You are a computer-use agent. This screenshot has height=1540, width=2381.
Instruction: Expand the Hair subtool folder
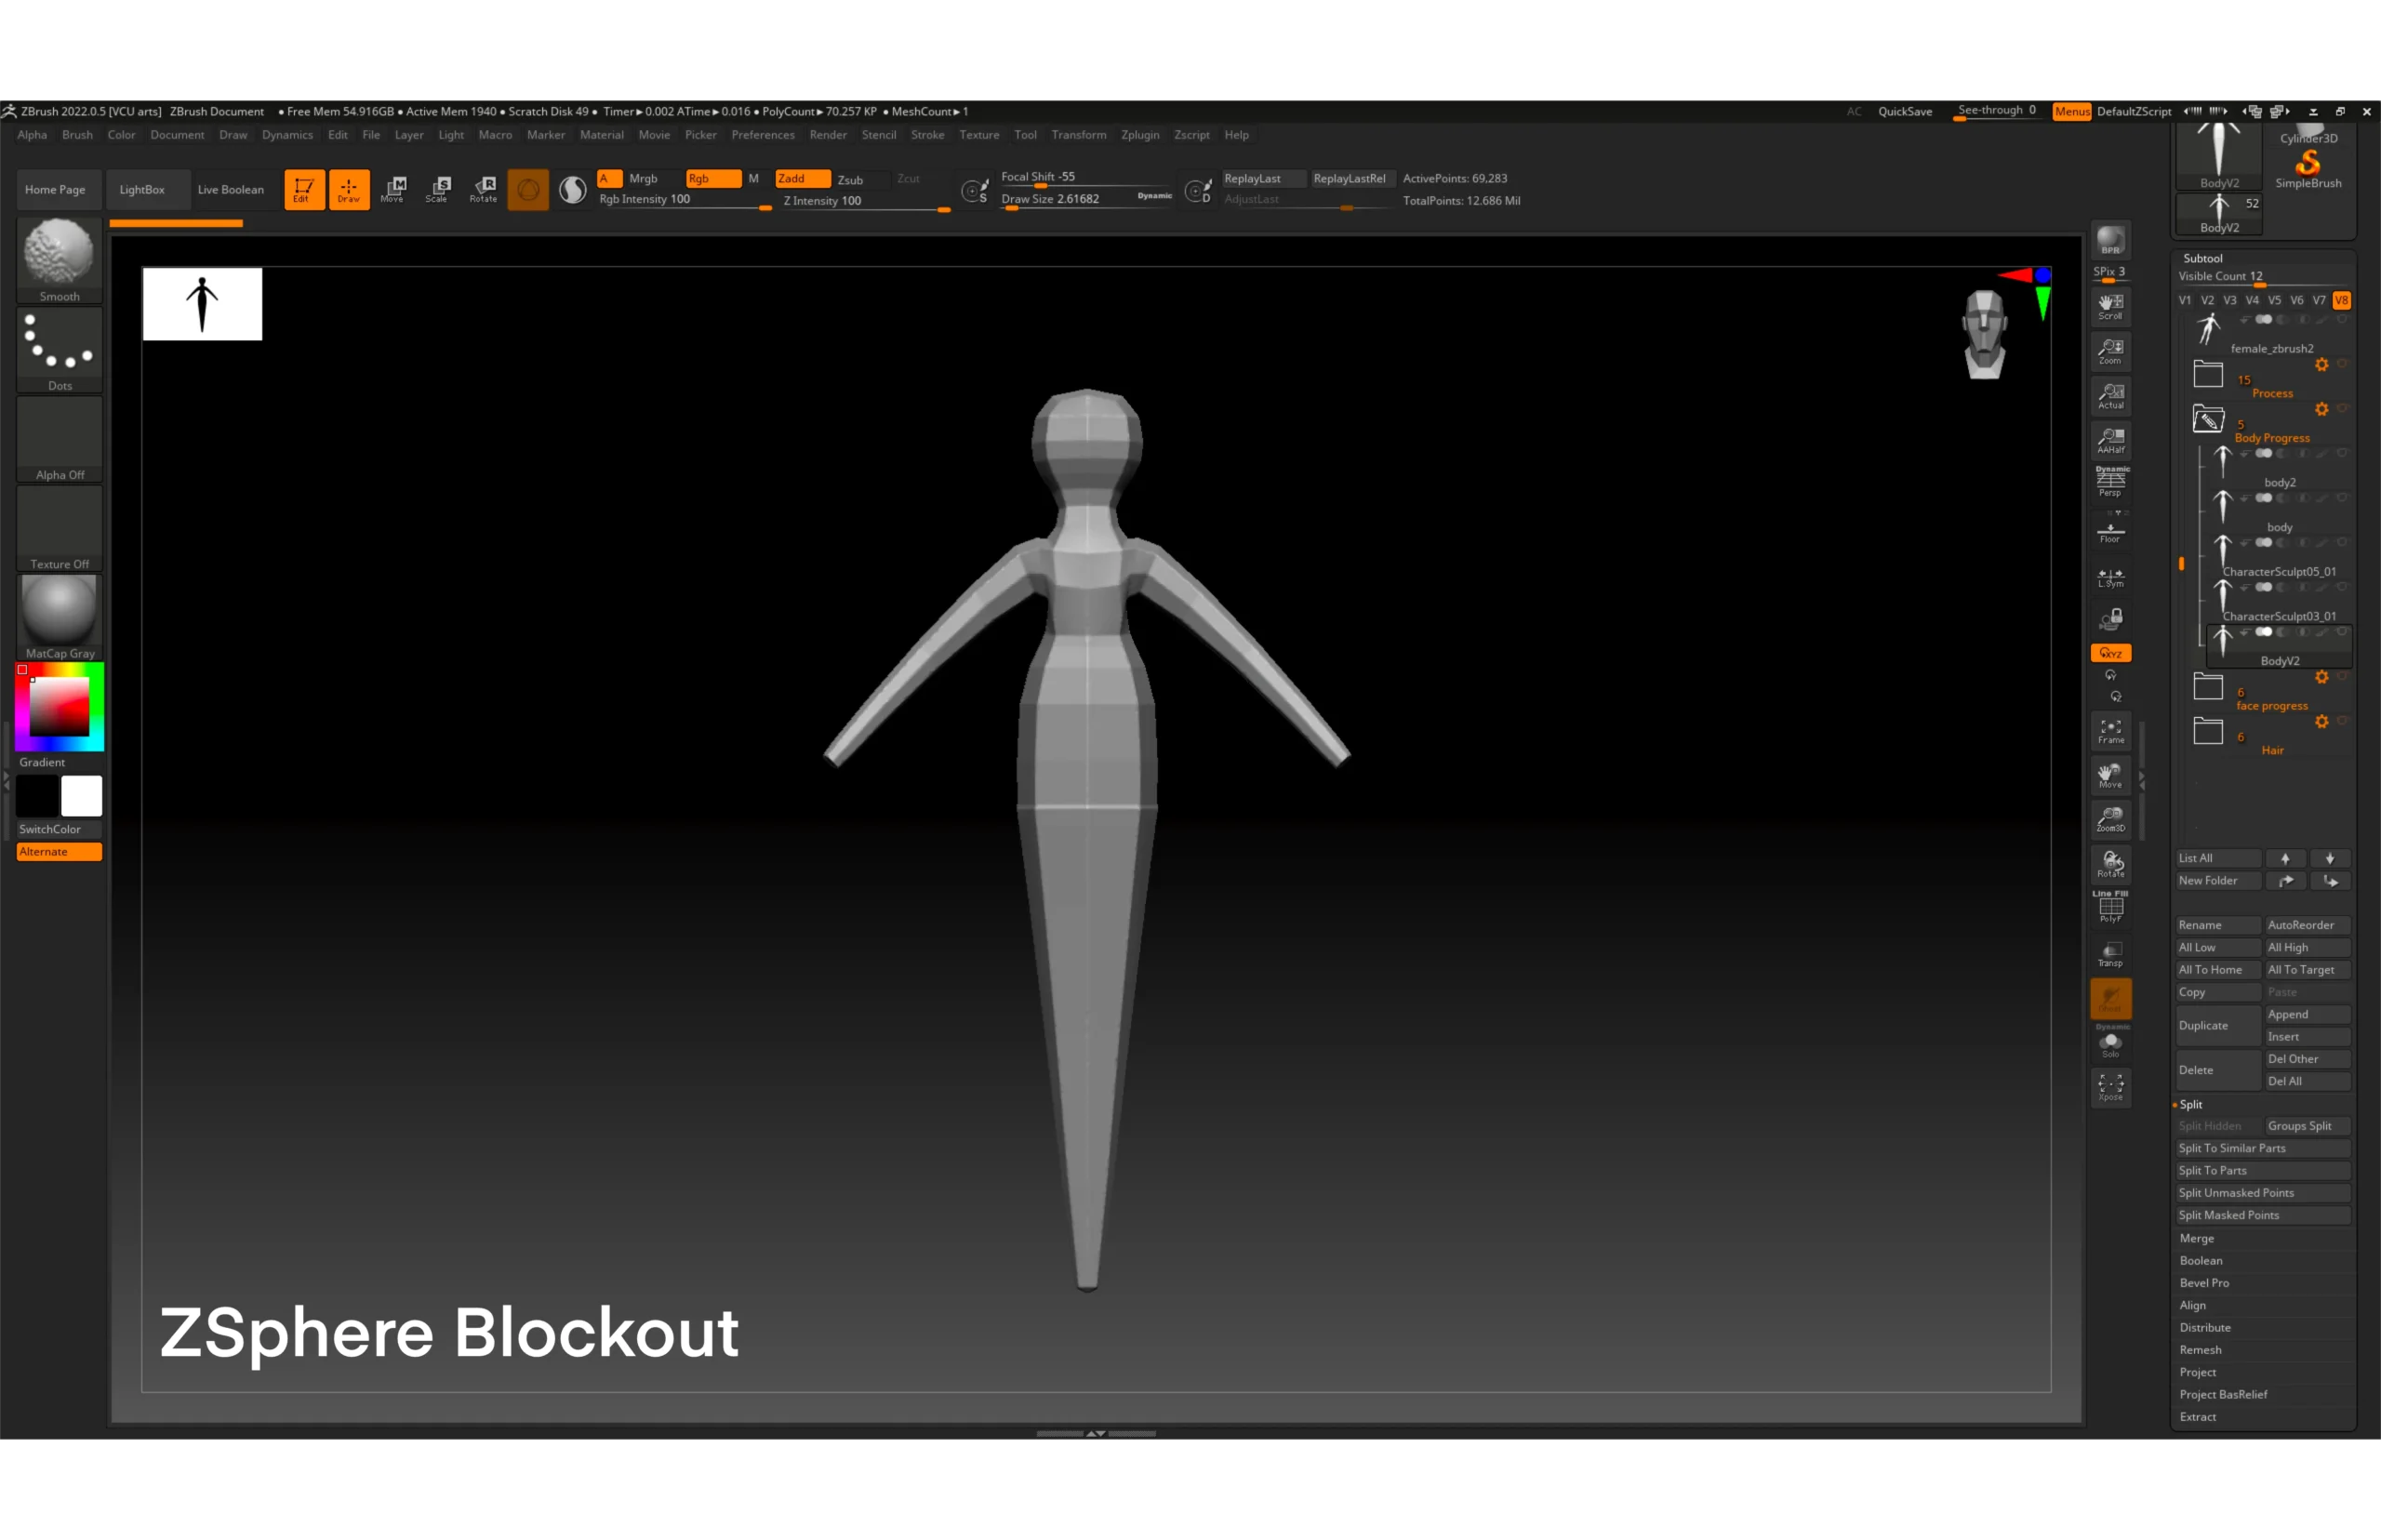pos(2208,731)
